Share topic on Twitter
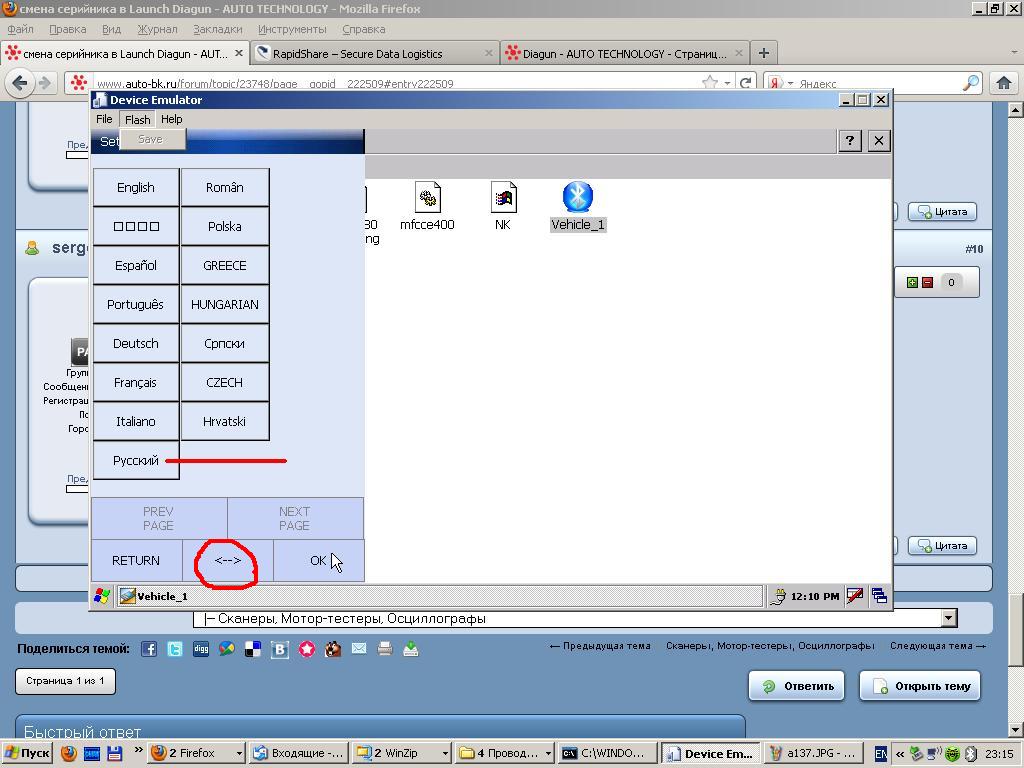The height and width of the screenshot is (768, 1024). (x=175, y=649)
